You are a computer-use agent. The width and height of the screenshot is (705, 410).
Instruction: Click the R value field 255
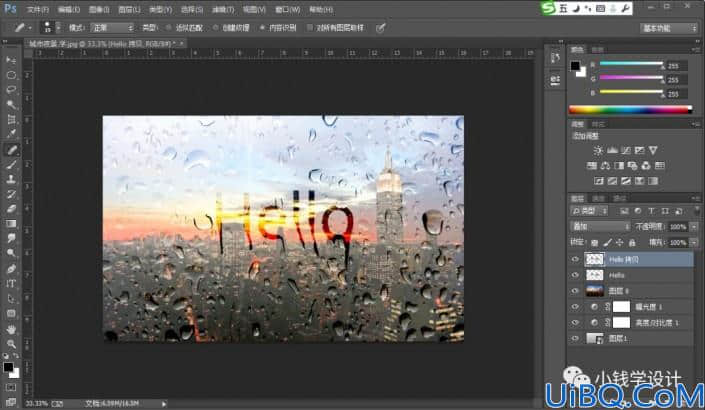[677, 66]
